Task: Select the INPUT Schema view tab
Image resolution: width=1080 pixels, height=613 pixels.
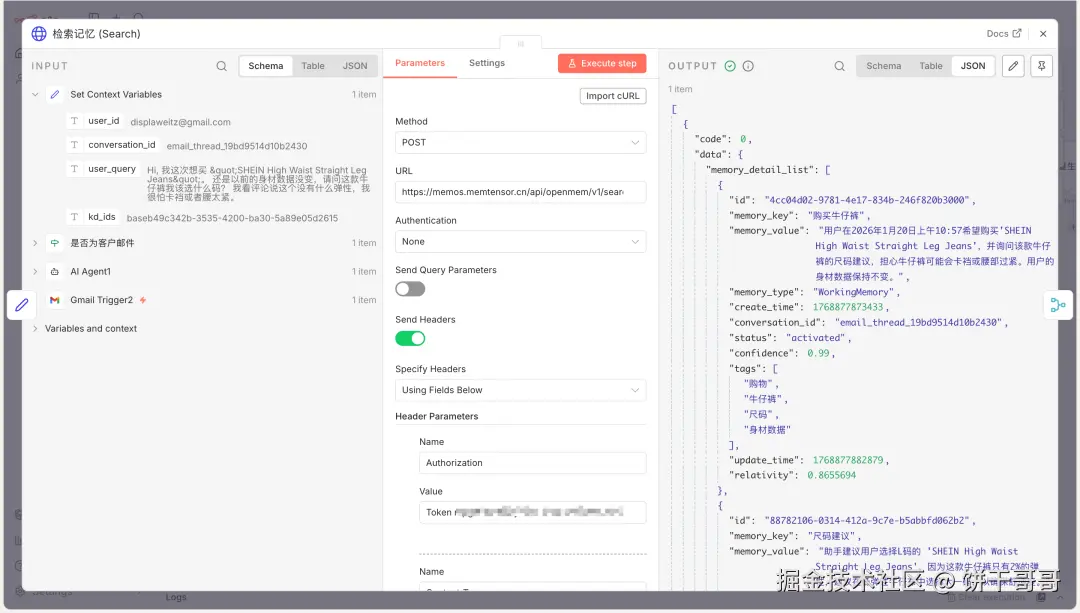Action: coord(266,66)
